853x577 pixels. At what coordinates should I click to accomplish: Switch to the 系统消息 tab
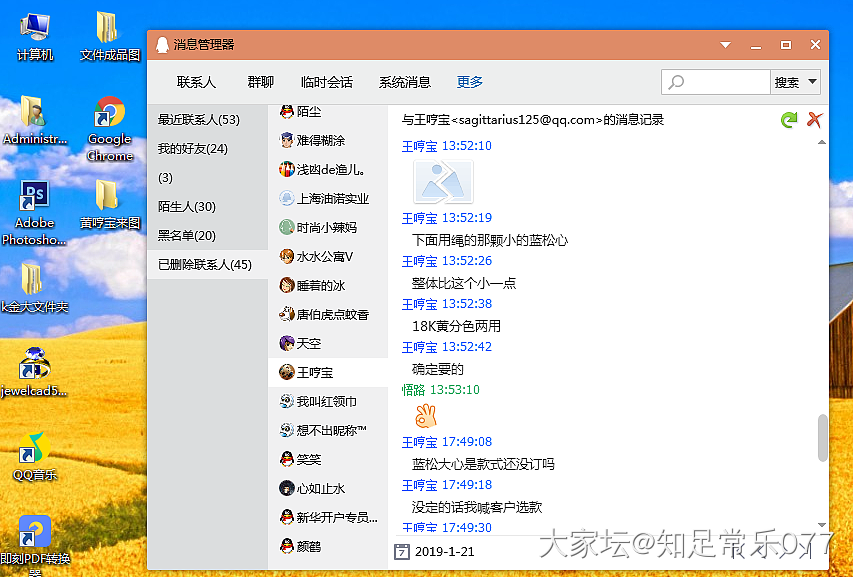(x=404, y=82)
